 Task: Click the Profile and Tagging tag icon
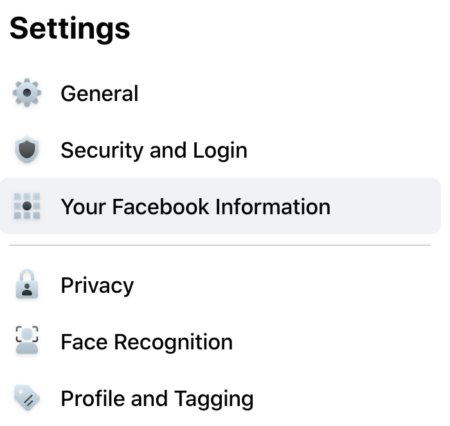coord(27,398)
